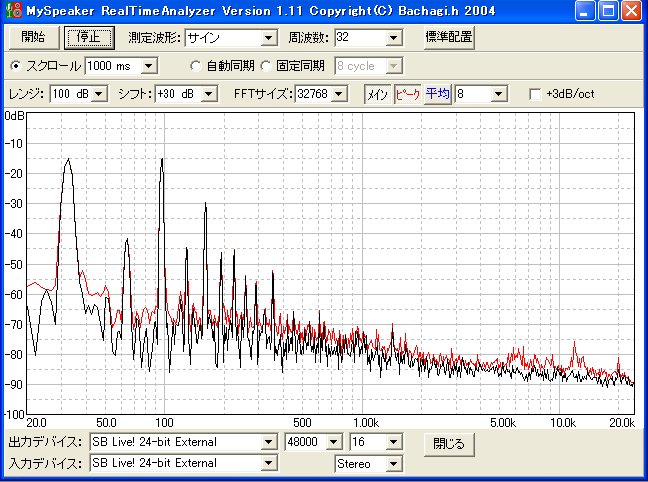
Task: Toggle the red ピーク peak button
Action: click(407, 93)
